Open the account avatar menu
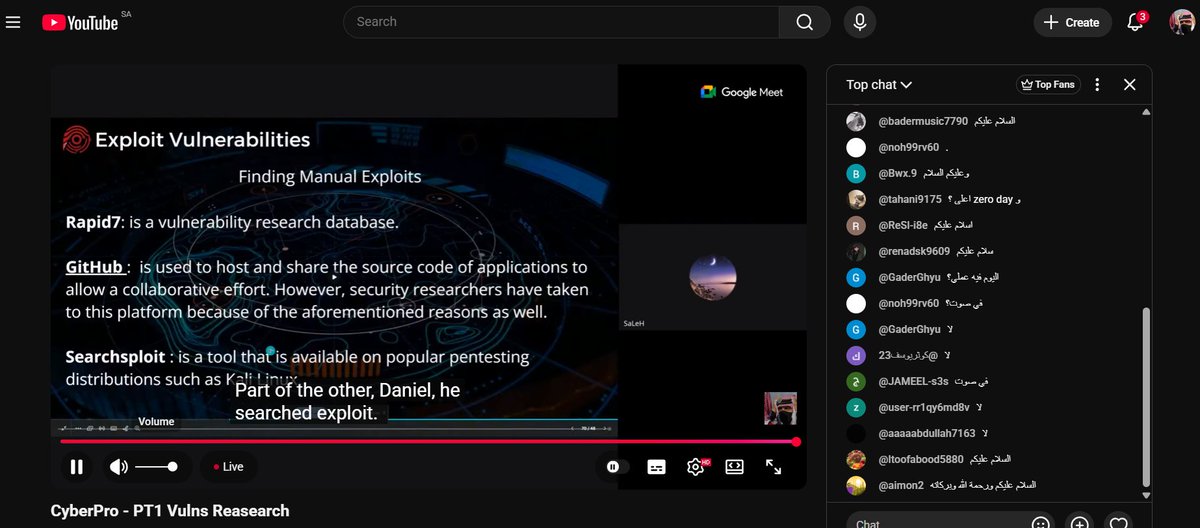Viewport: 1200px width, 528px height. (1181, 22)
